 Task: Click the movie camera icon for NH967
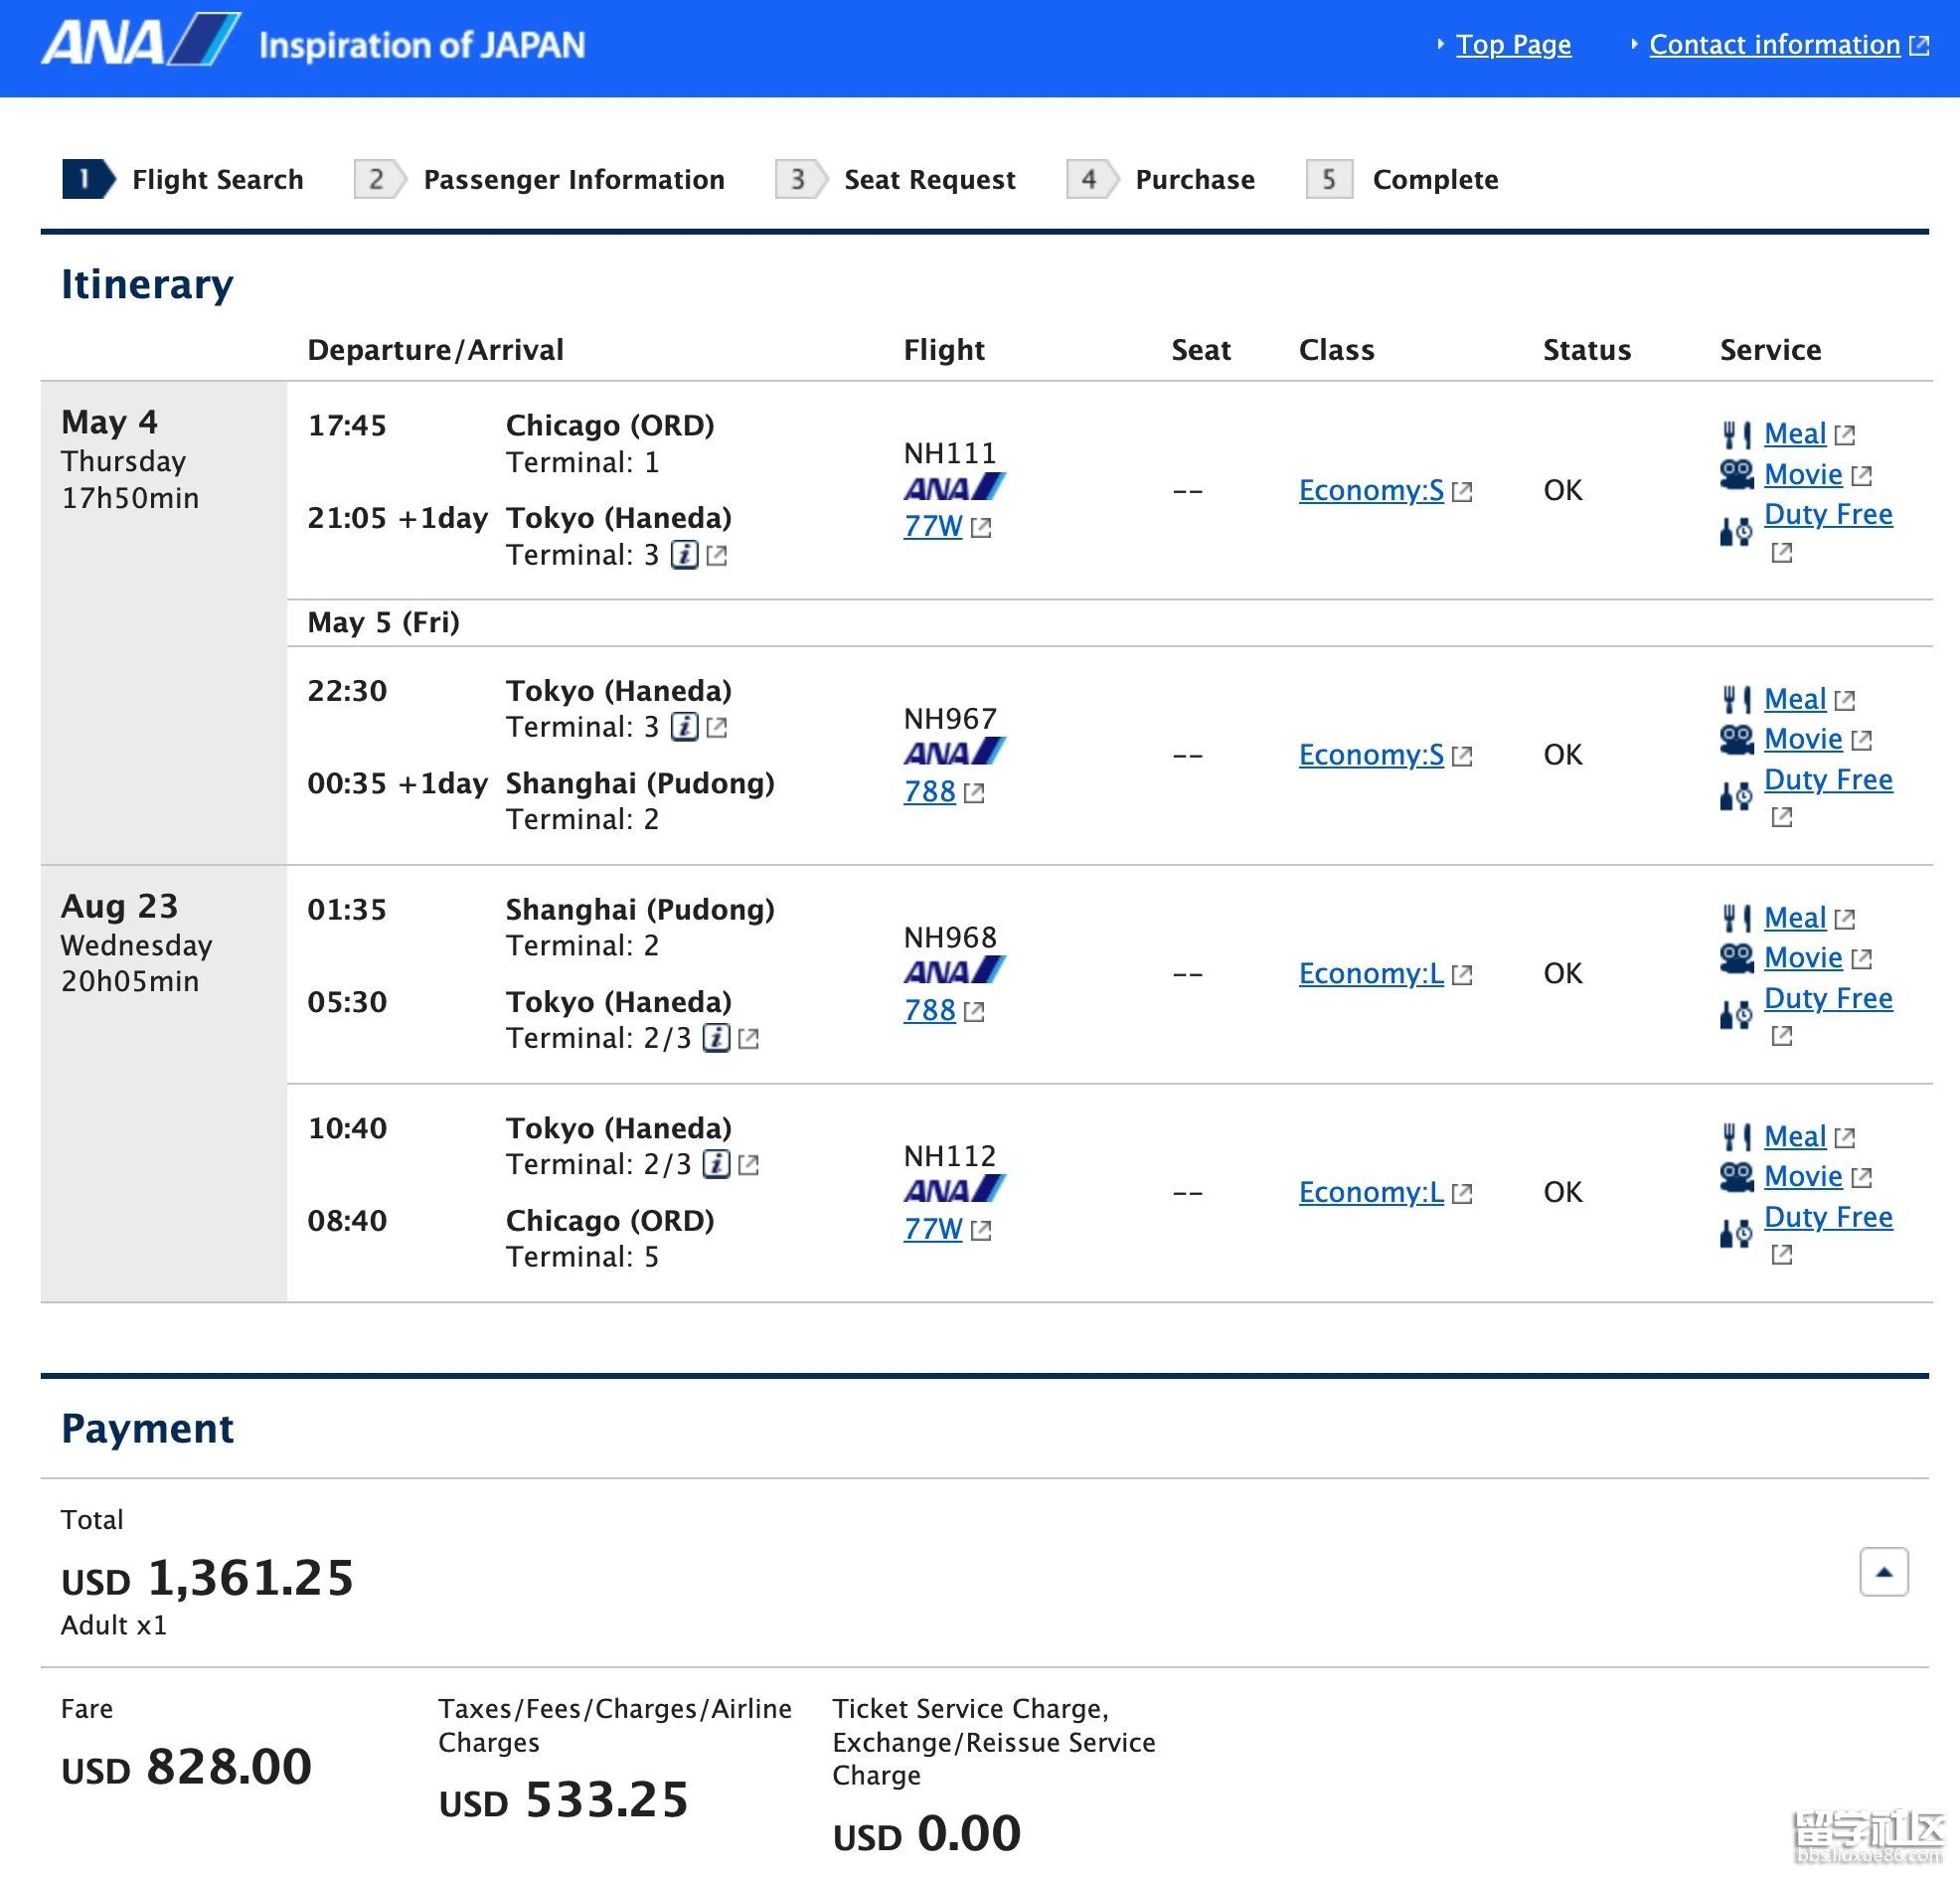point(1736,739)
